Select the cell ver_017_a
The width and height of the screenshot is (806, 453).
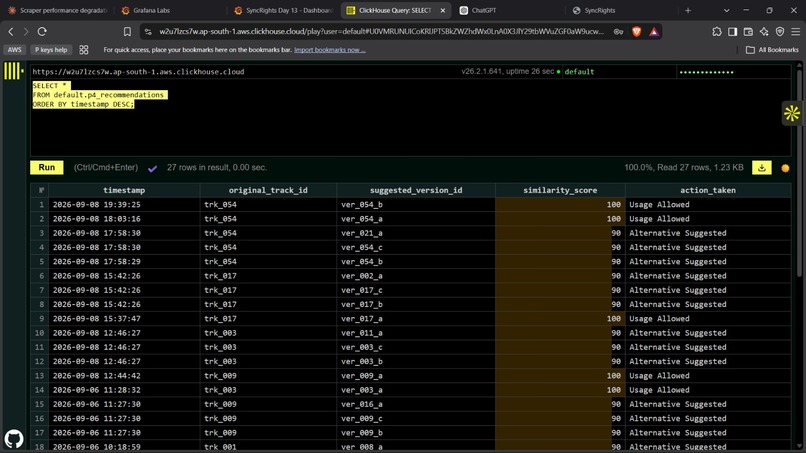click(416, 318)
